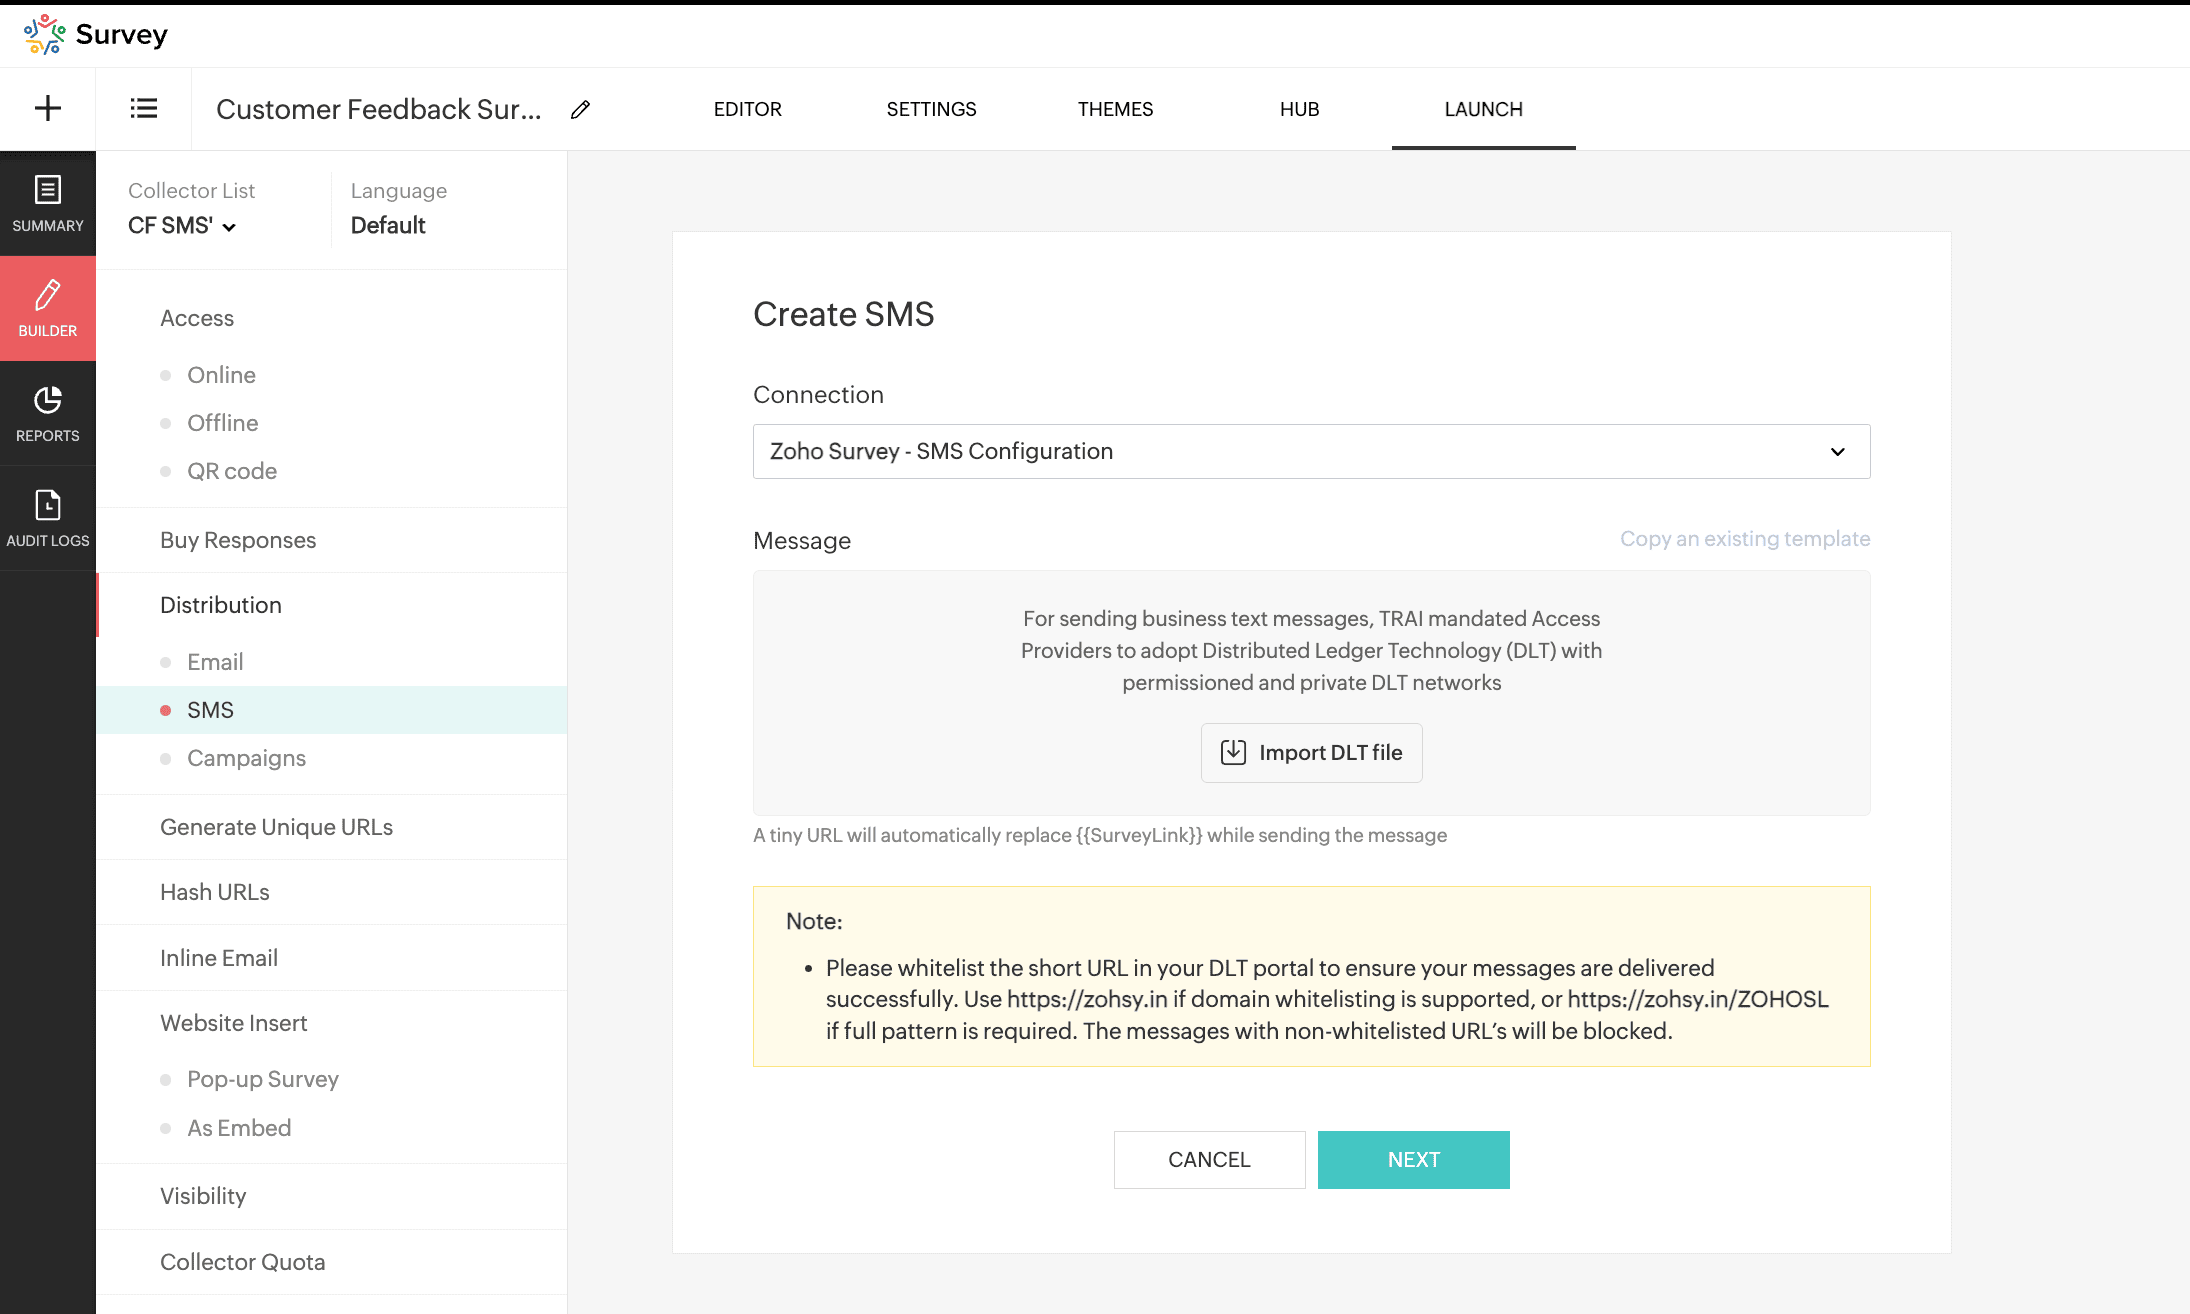The width and height of the screenshot is (2190, 1314).
Task: Select the QR code access option
Action: 232,471
